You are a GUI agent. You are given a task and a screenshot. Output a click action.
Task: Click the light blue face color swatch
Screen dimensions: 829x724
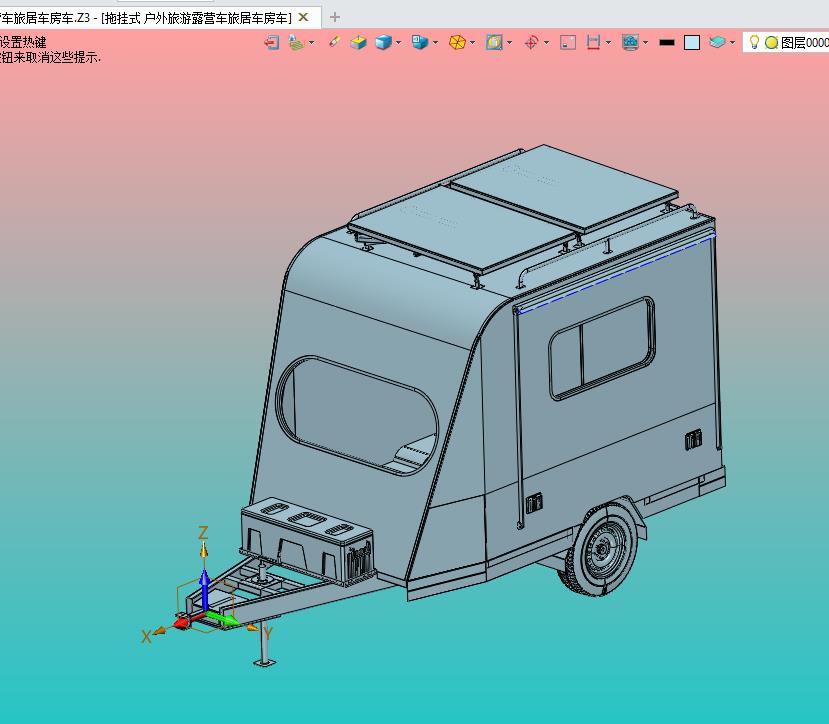(692, 43)
